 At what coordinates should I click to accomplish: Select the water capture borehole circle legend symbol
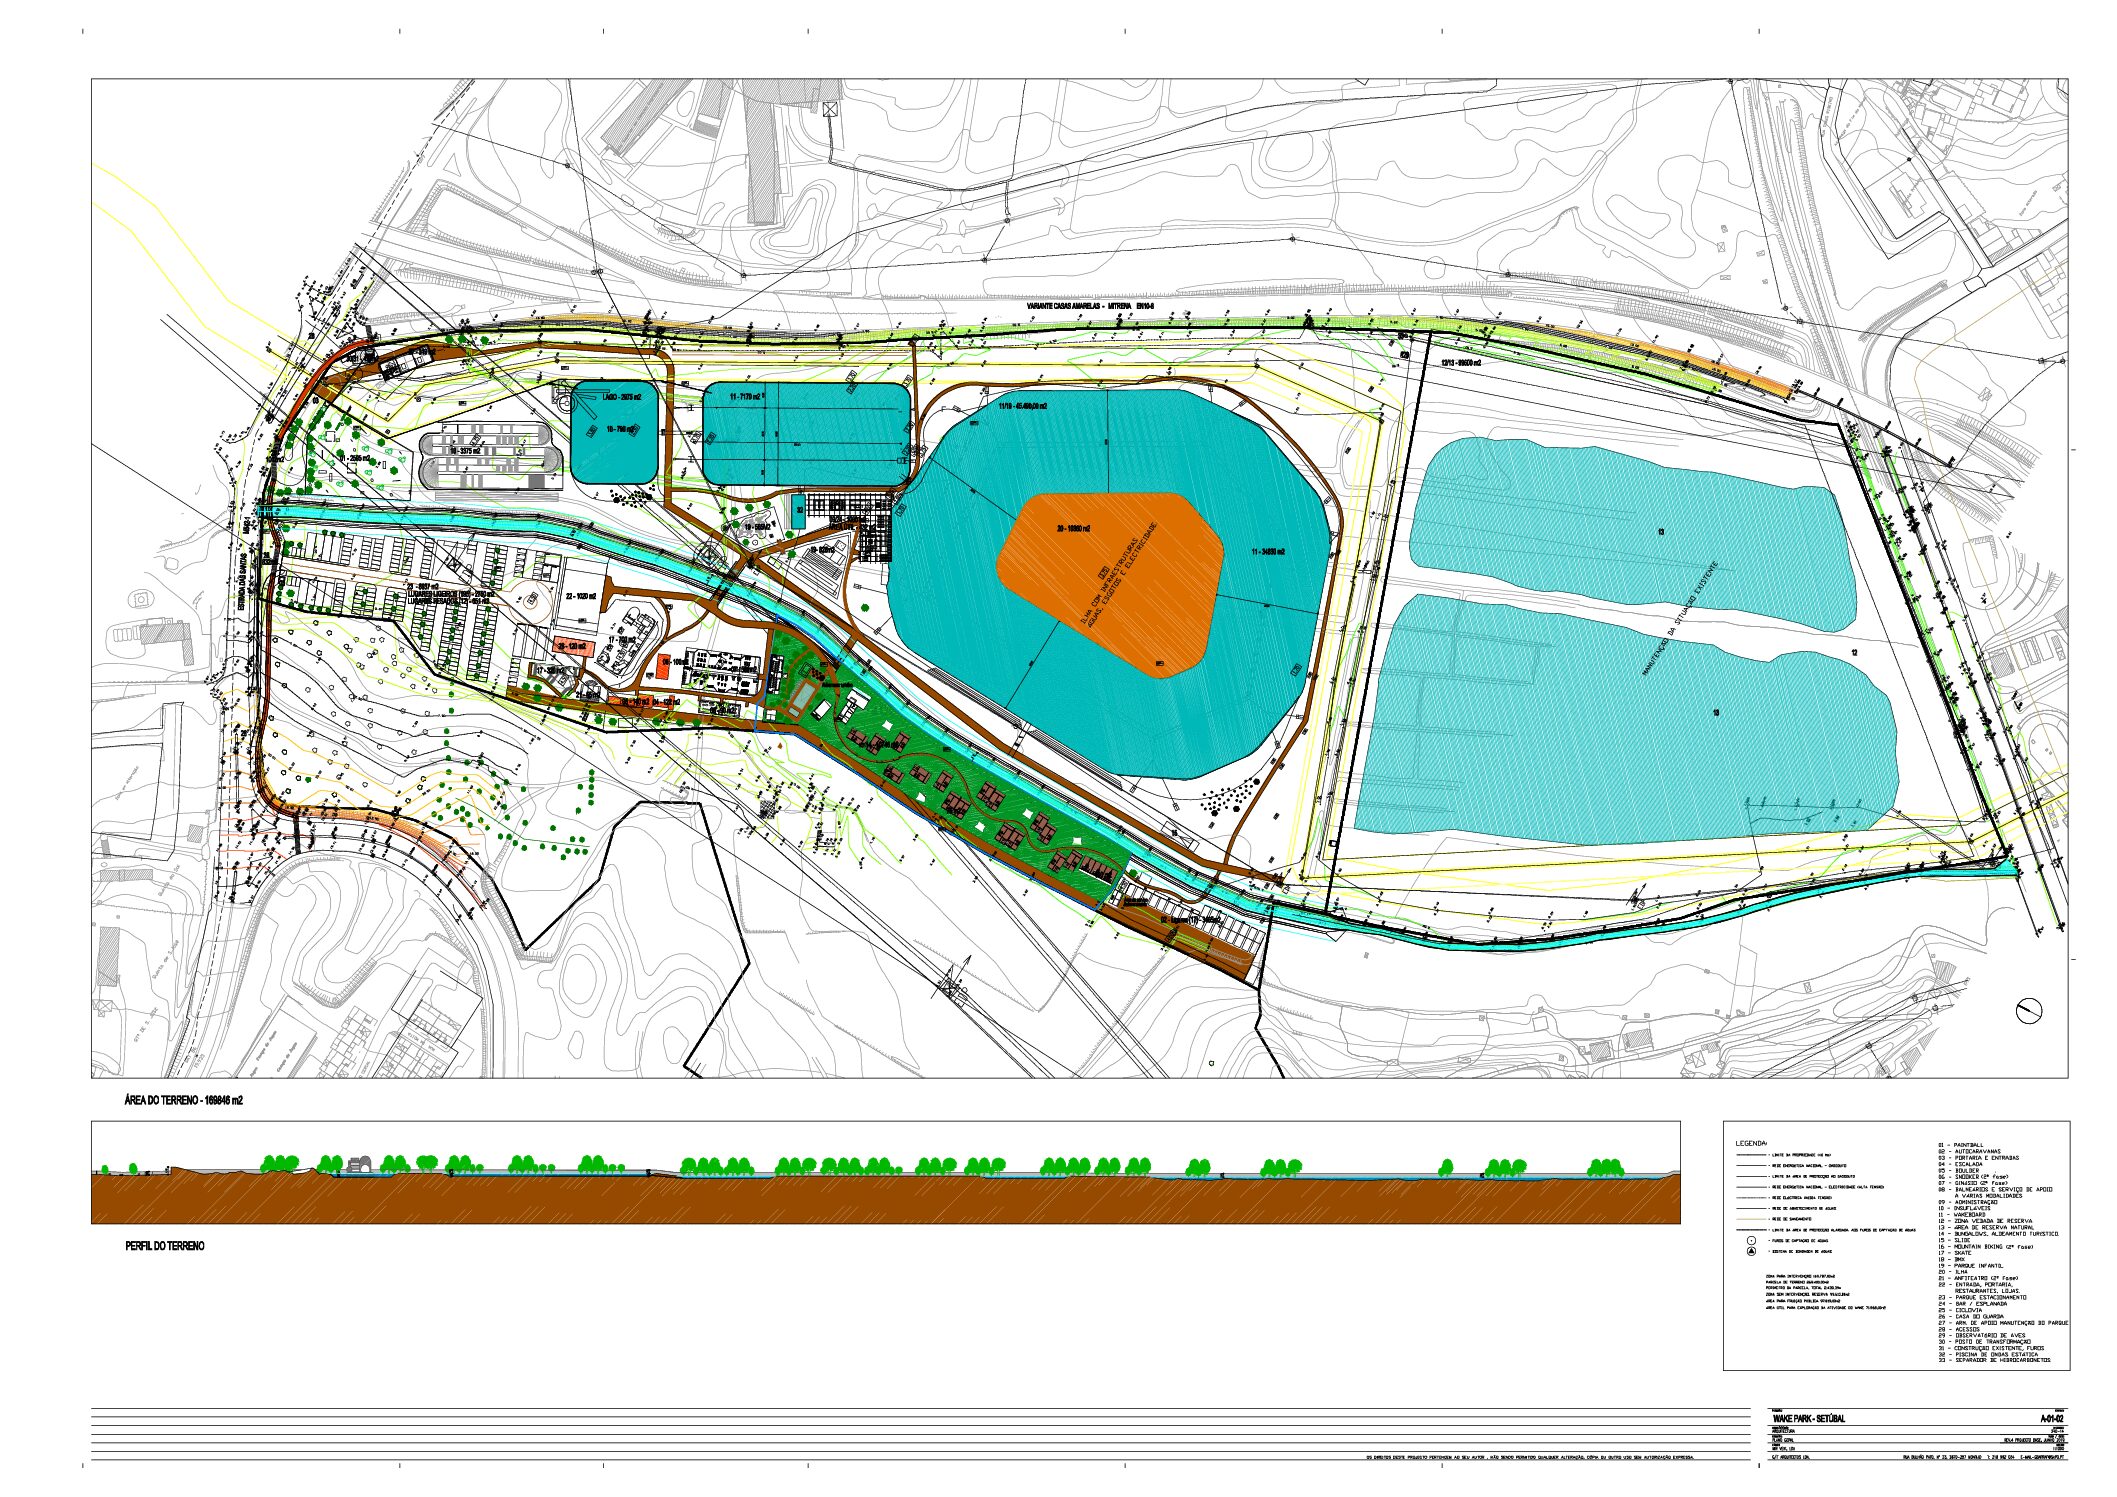pyautogui.click(x=1751, y=1240)
